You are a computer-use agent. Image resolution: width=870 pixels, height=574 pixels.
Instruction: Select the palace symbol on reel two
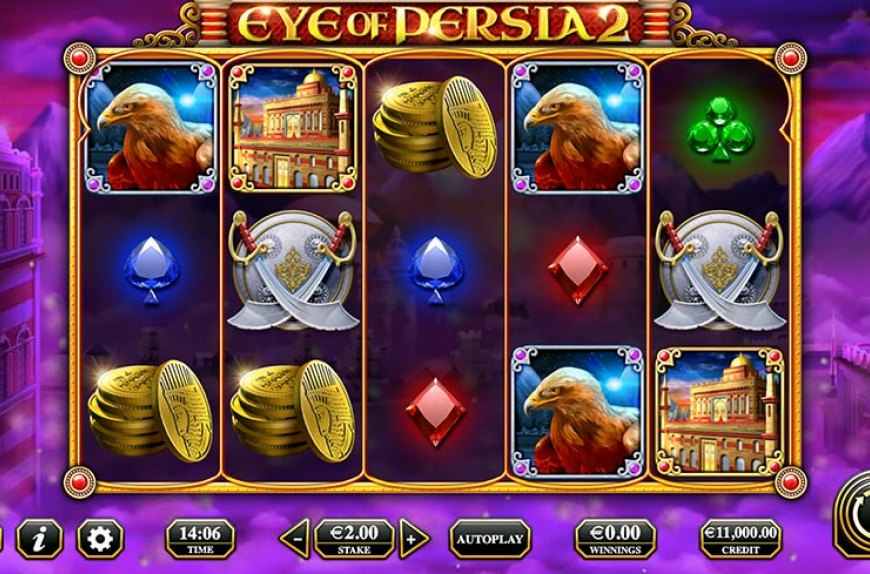point(292,128)
